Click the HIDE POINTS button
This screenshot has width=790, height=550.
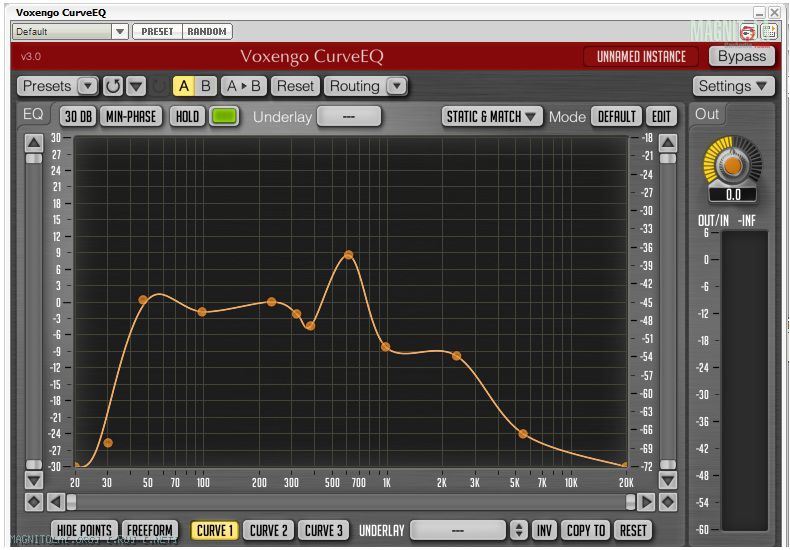(84, 531)
